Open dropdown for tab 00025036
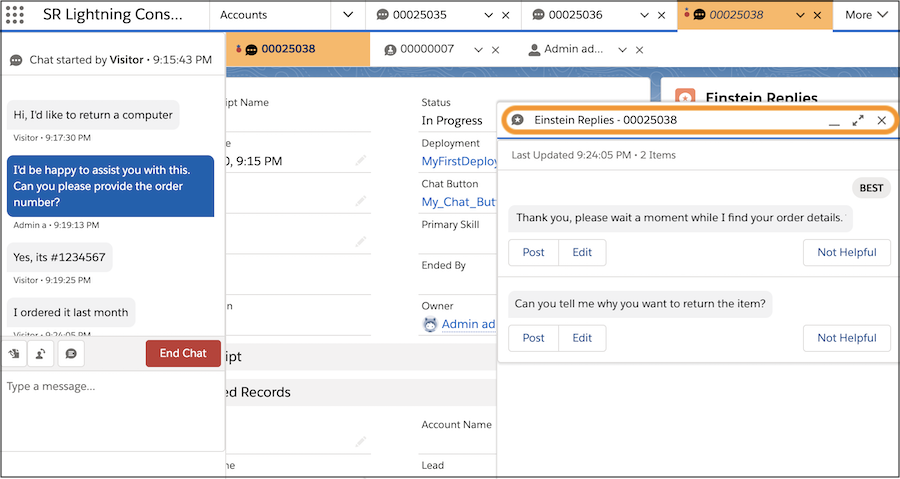This screenshot has height=479, width=900. click(x=645, y=15)
